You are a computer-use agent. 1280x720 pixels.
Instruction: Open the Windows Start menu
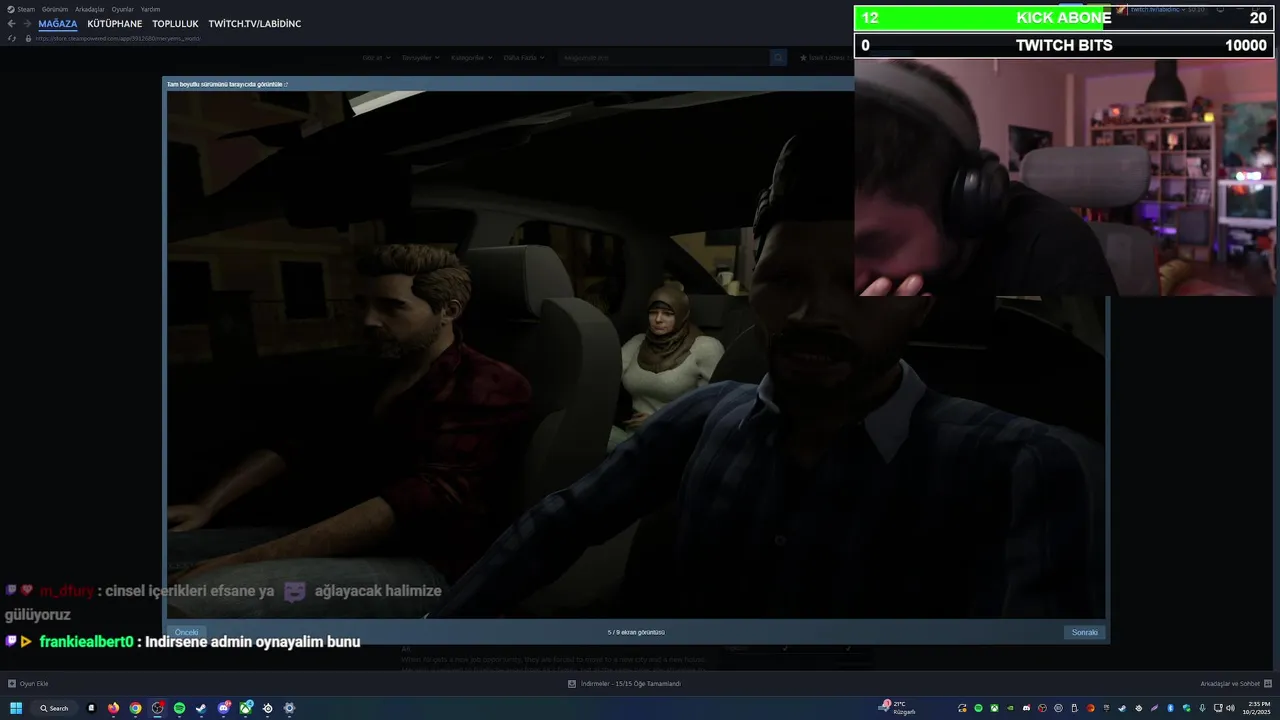tap(16, 708)
